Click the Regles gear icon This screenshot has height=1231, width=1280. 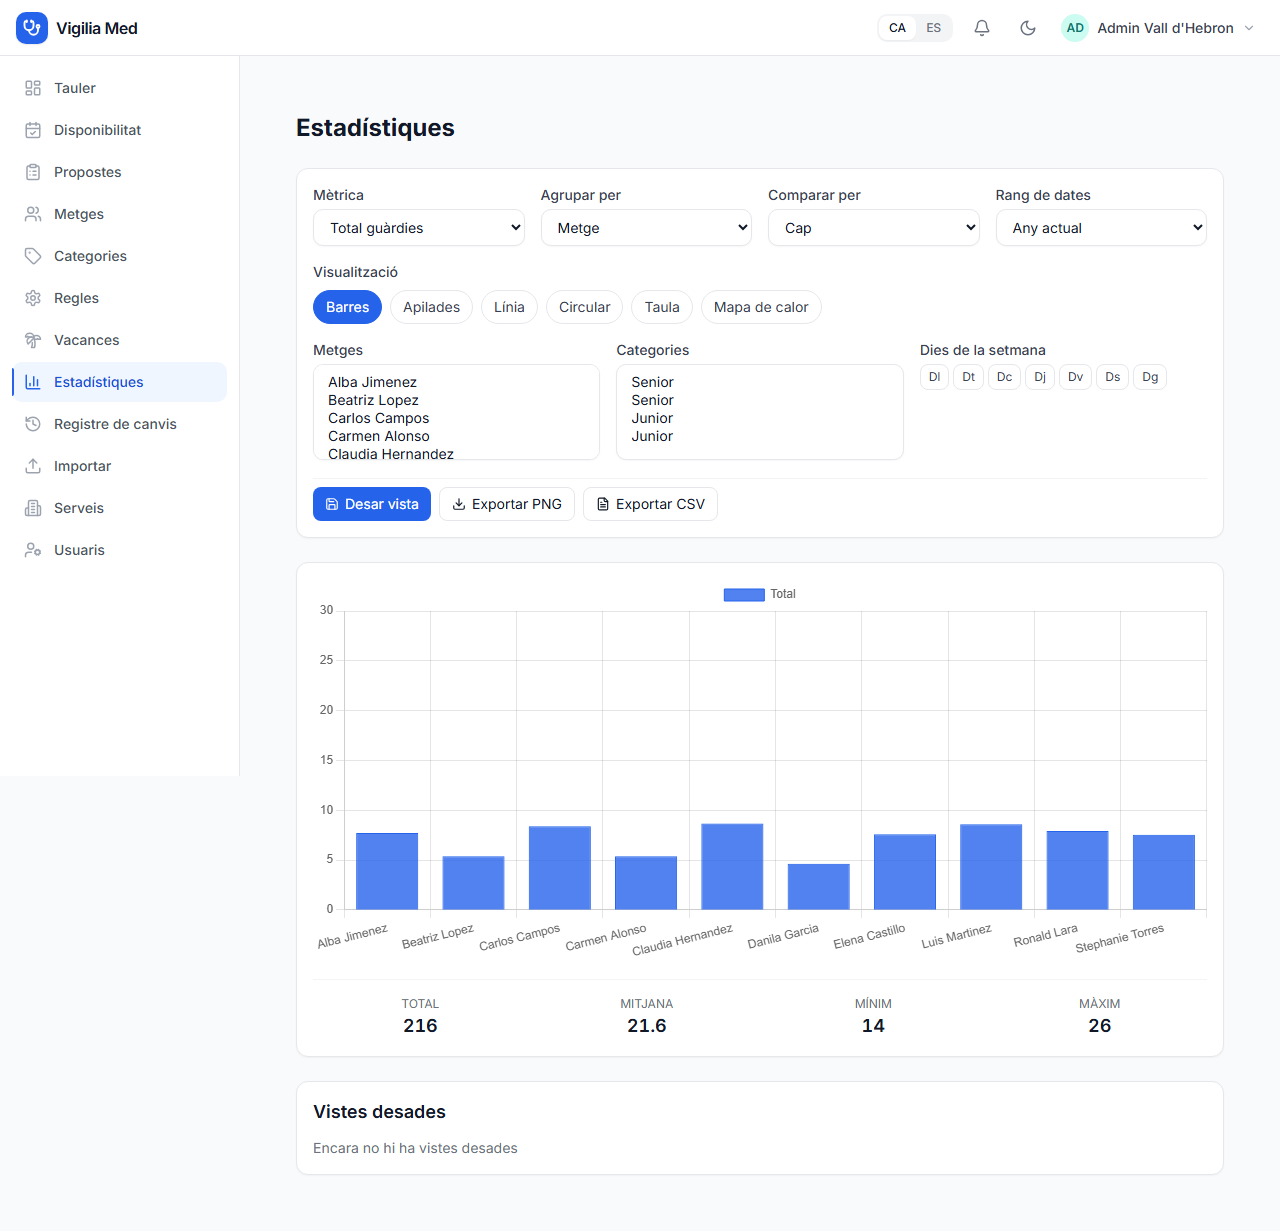pyautogui.click(x=33, y=298)
